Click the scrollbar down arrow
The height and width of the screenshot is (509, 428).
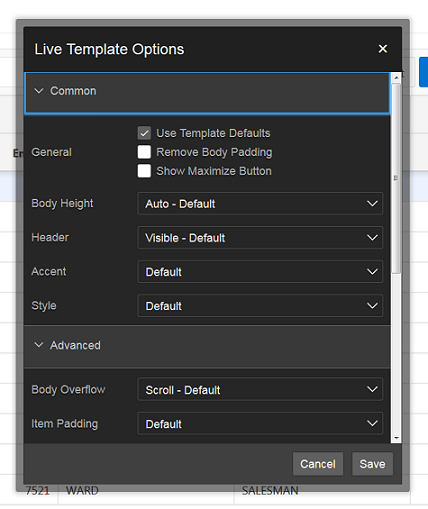click(396, 438)
